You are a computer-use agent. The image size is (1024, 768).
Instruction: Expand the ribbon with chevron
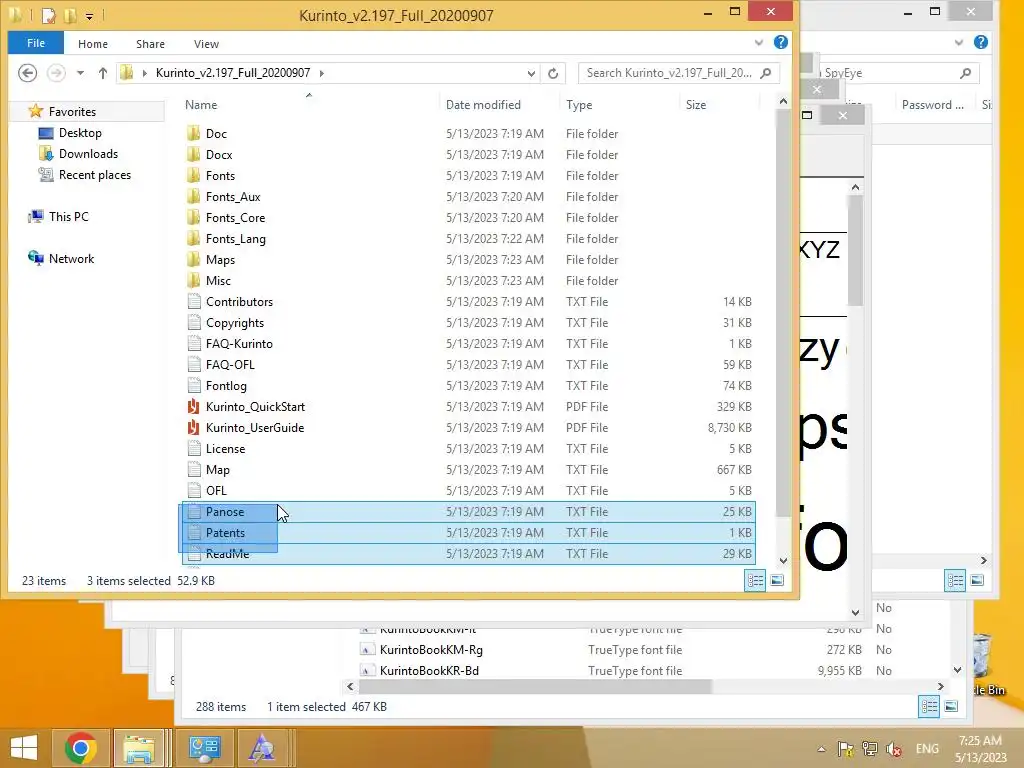(x=759, y=43)
